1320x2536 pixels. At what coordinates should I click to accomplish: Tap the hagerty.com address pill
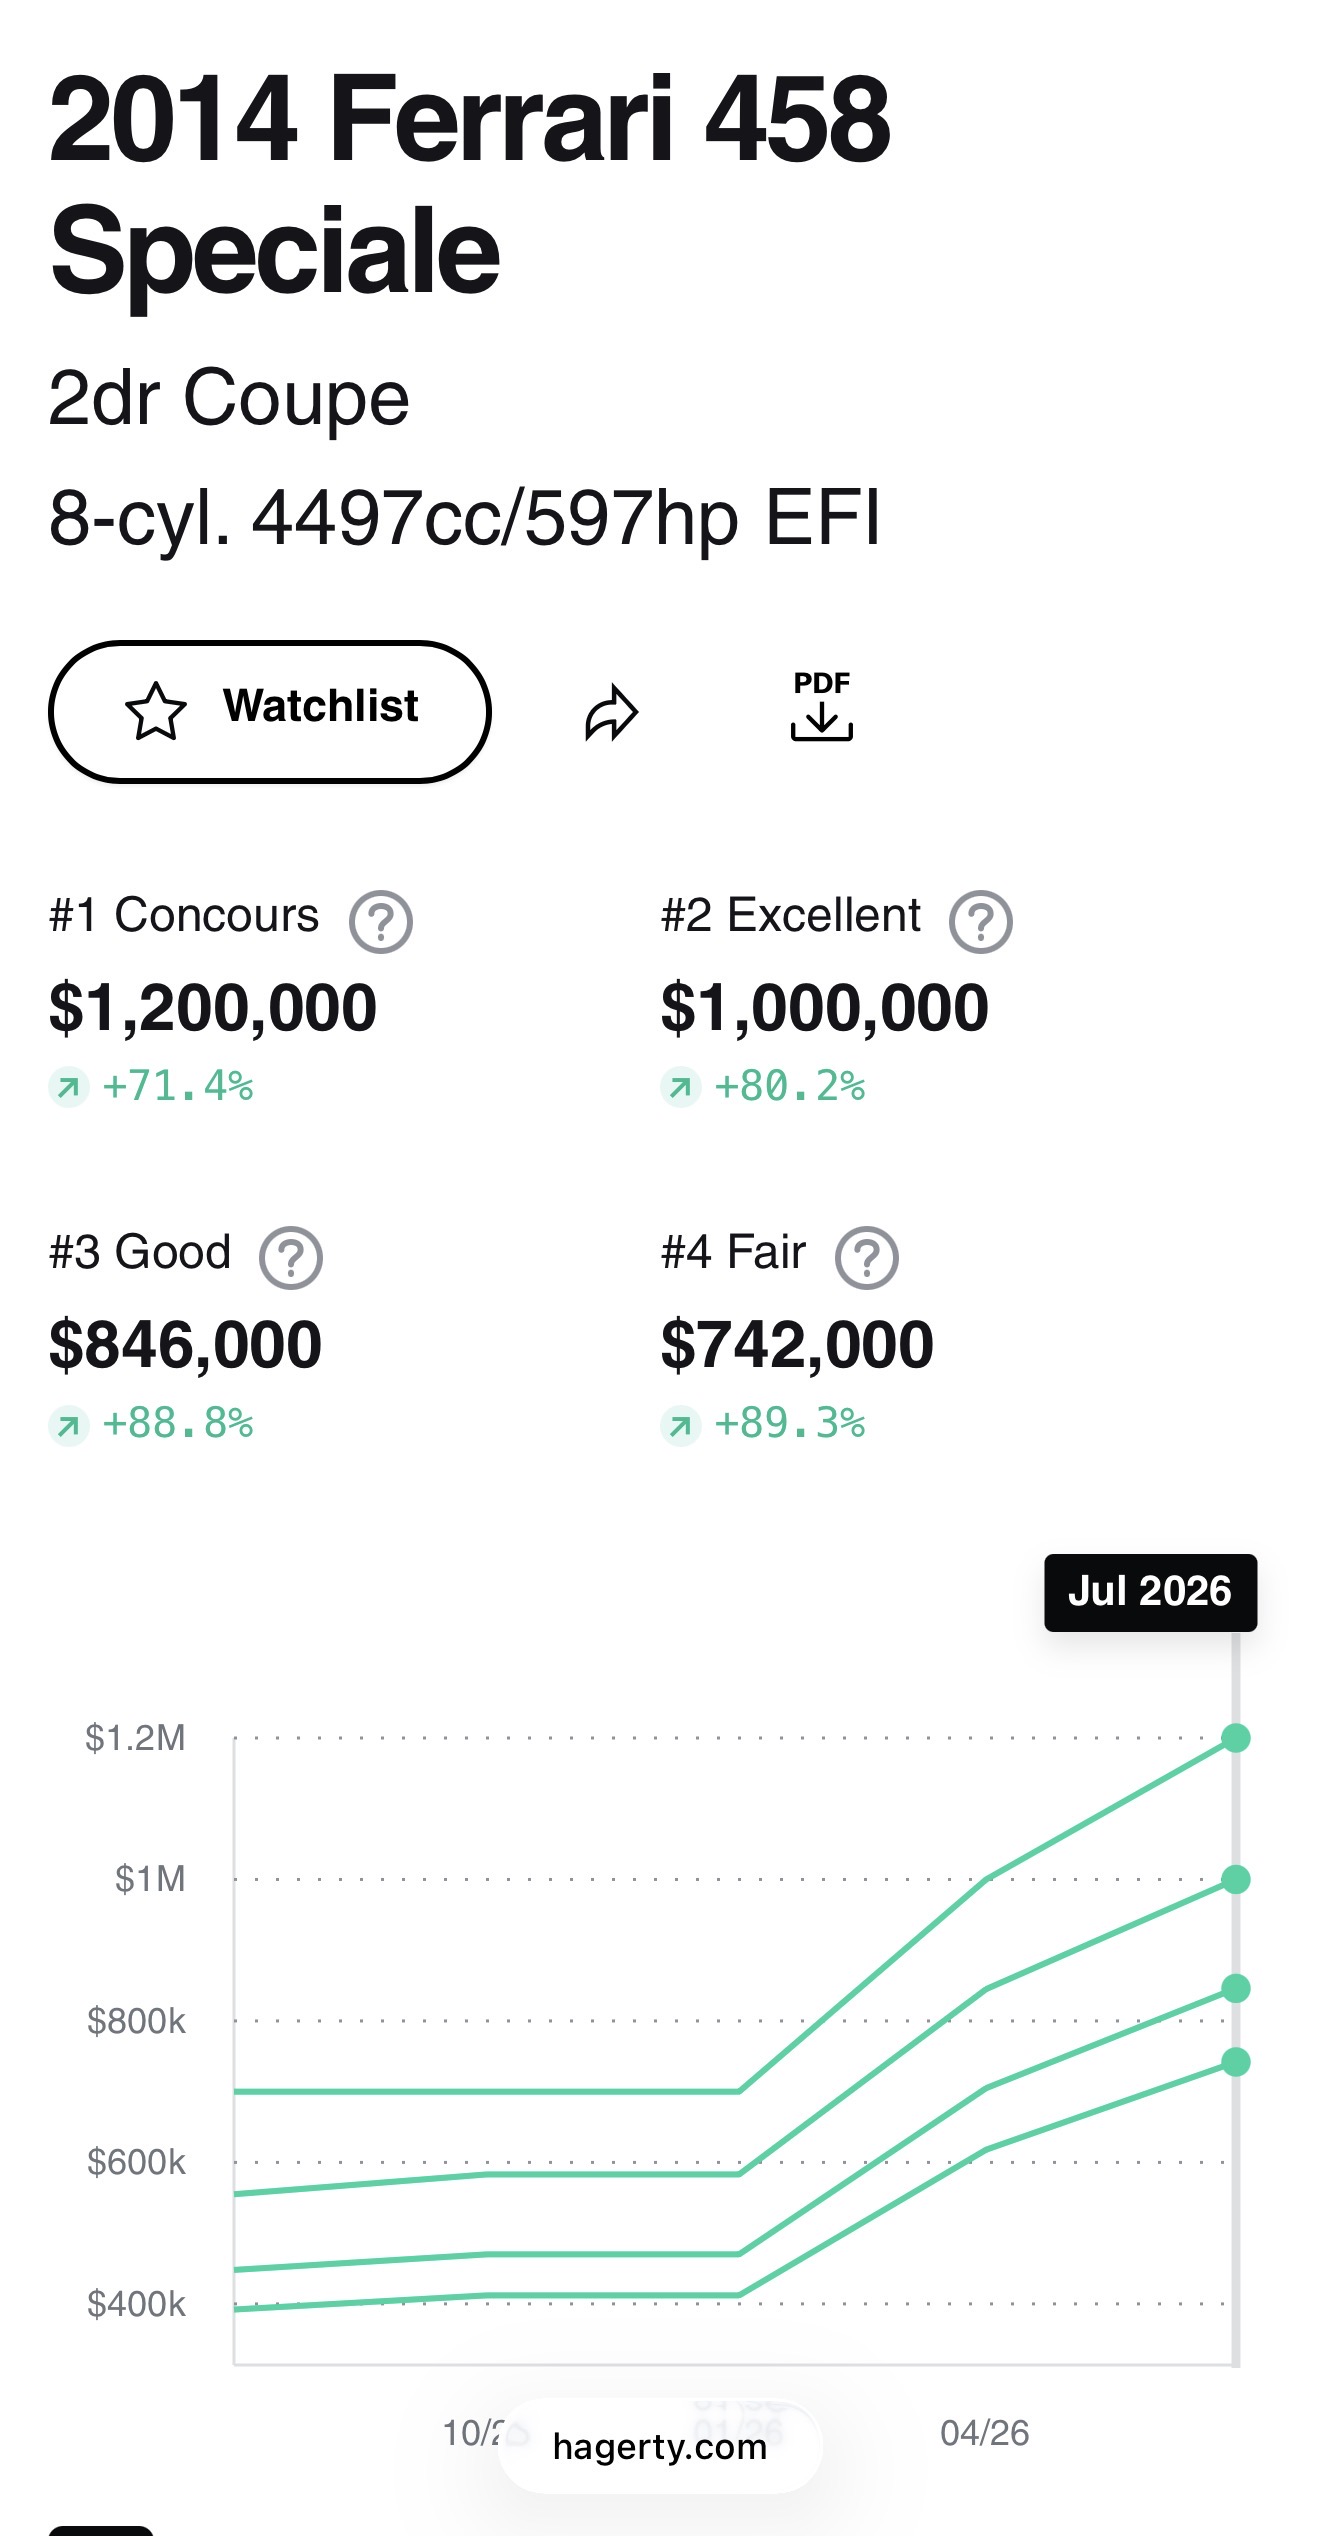coord(660,2446)
